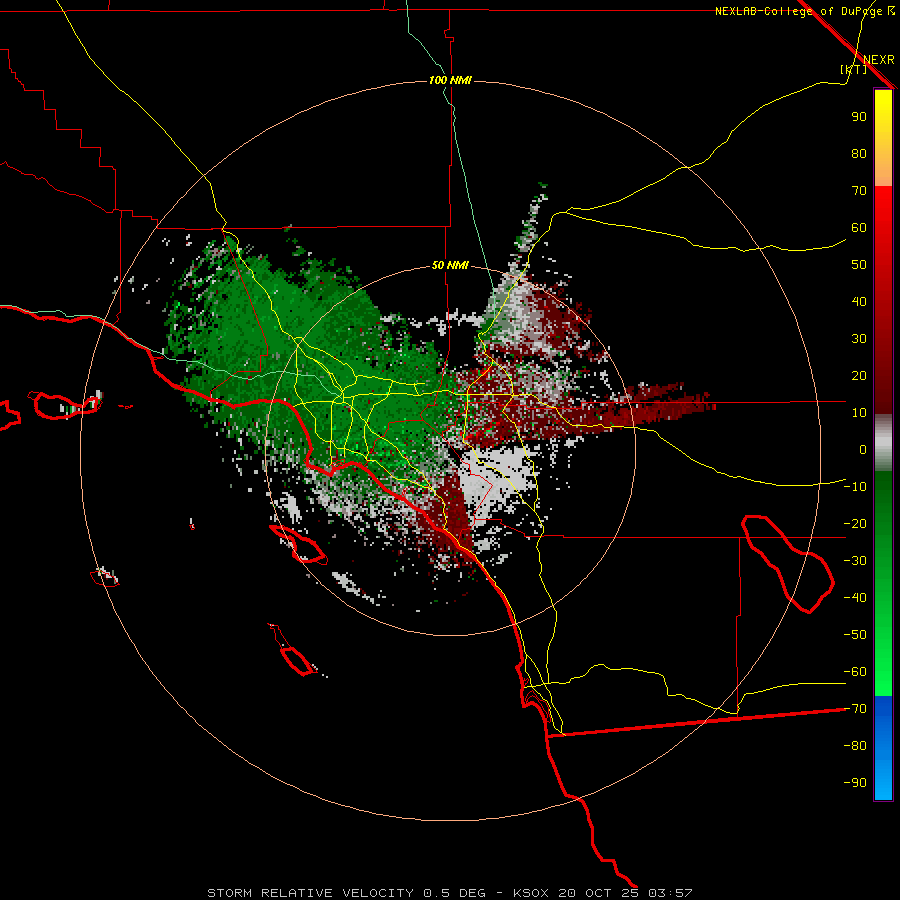Click the -70 knot label on colorbar
Screen dimensions: 900x900
pos(855,709)
